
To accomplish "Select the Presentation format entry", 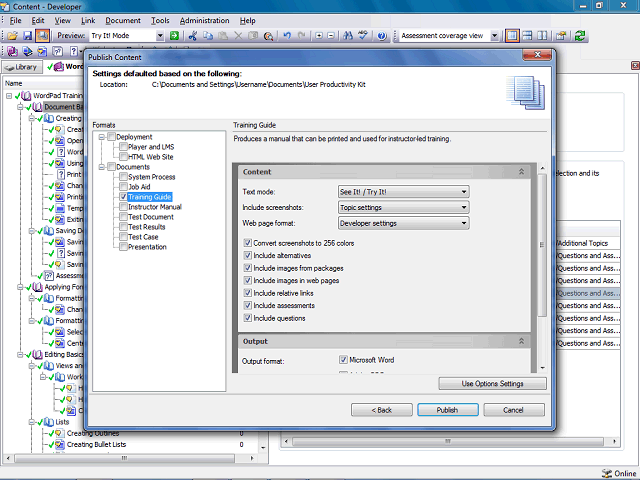I will 147,247.
